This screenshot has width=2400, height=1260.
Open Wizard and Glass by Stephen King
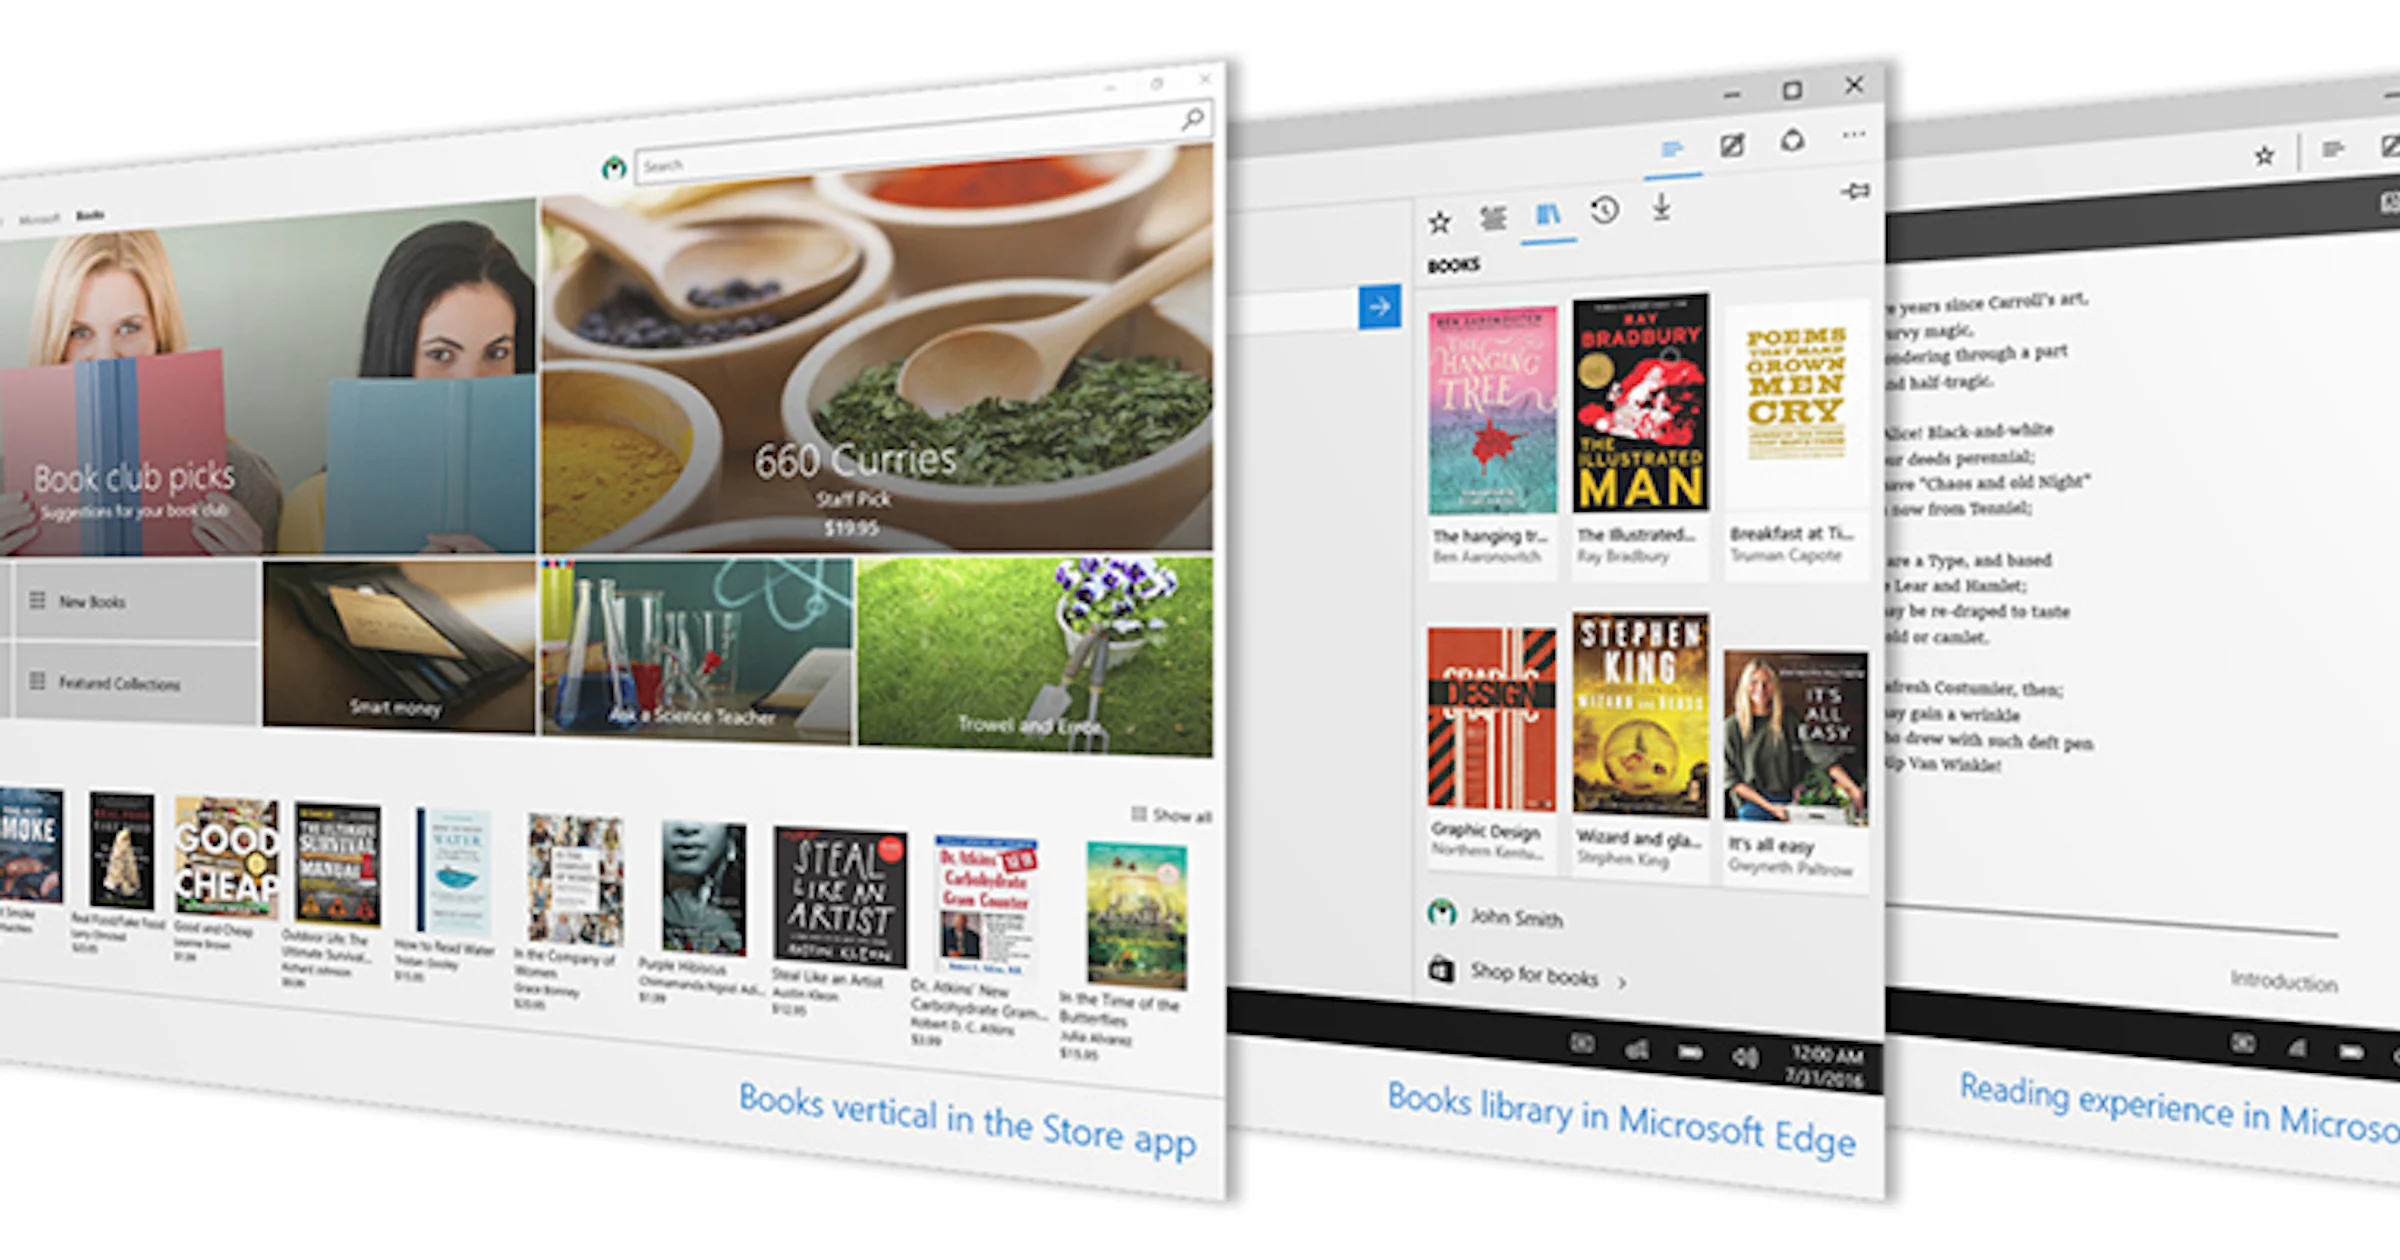[1641, 714]
